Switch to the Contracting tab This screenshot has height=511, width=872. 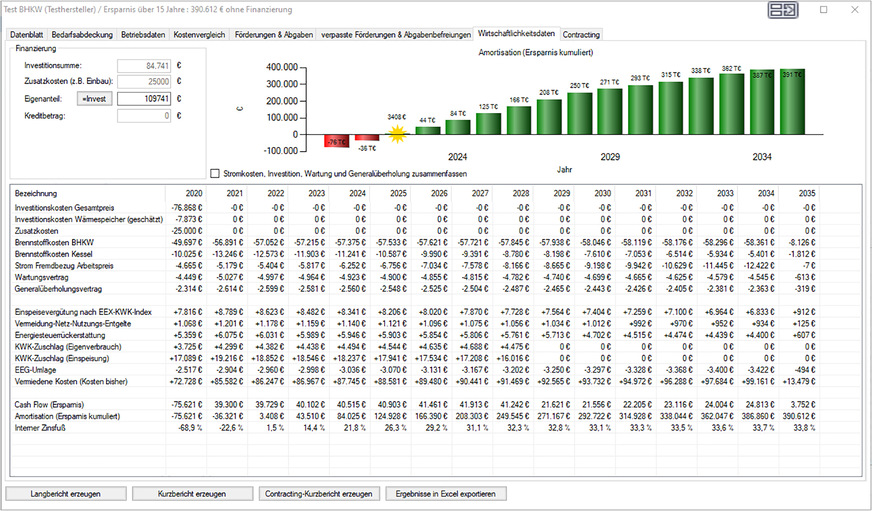tap(581, 35)
